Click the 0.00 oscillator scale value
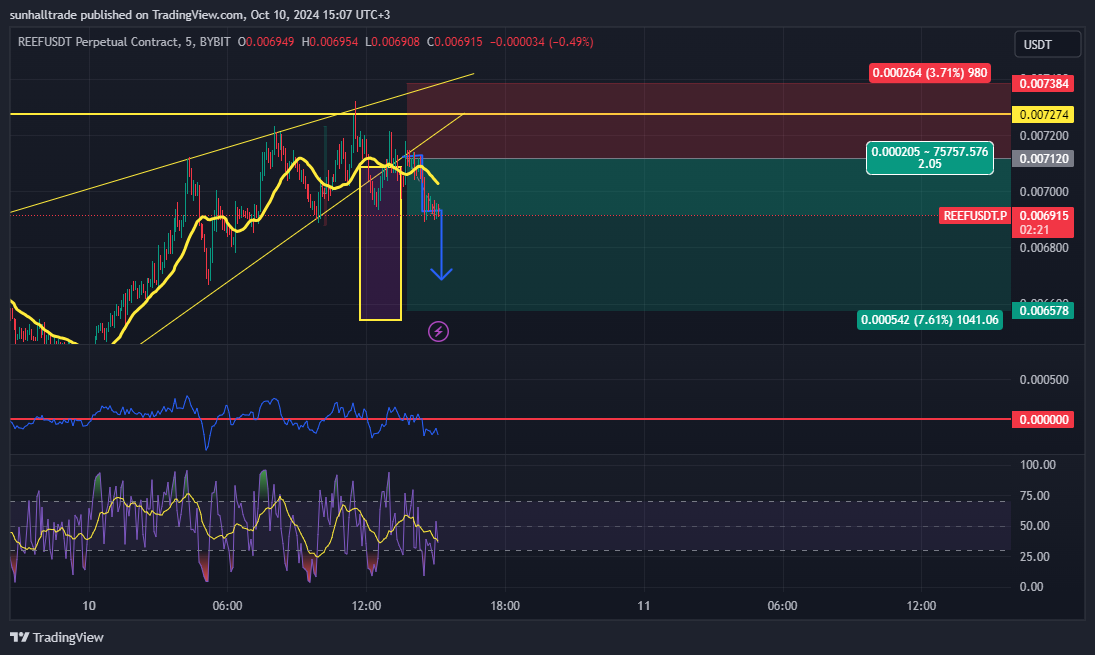1095x655 pixels. tap(1031, 587)
